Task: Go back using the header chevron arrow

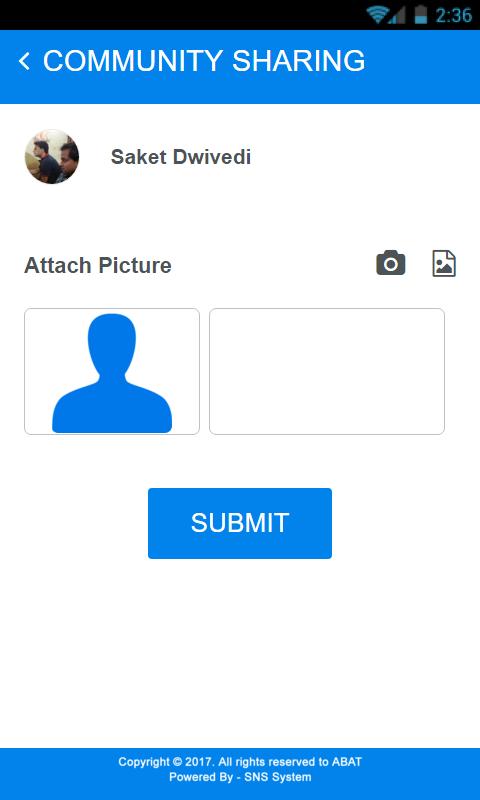Action: pos(23,61)
